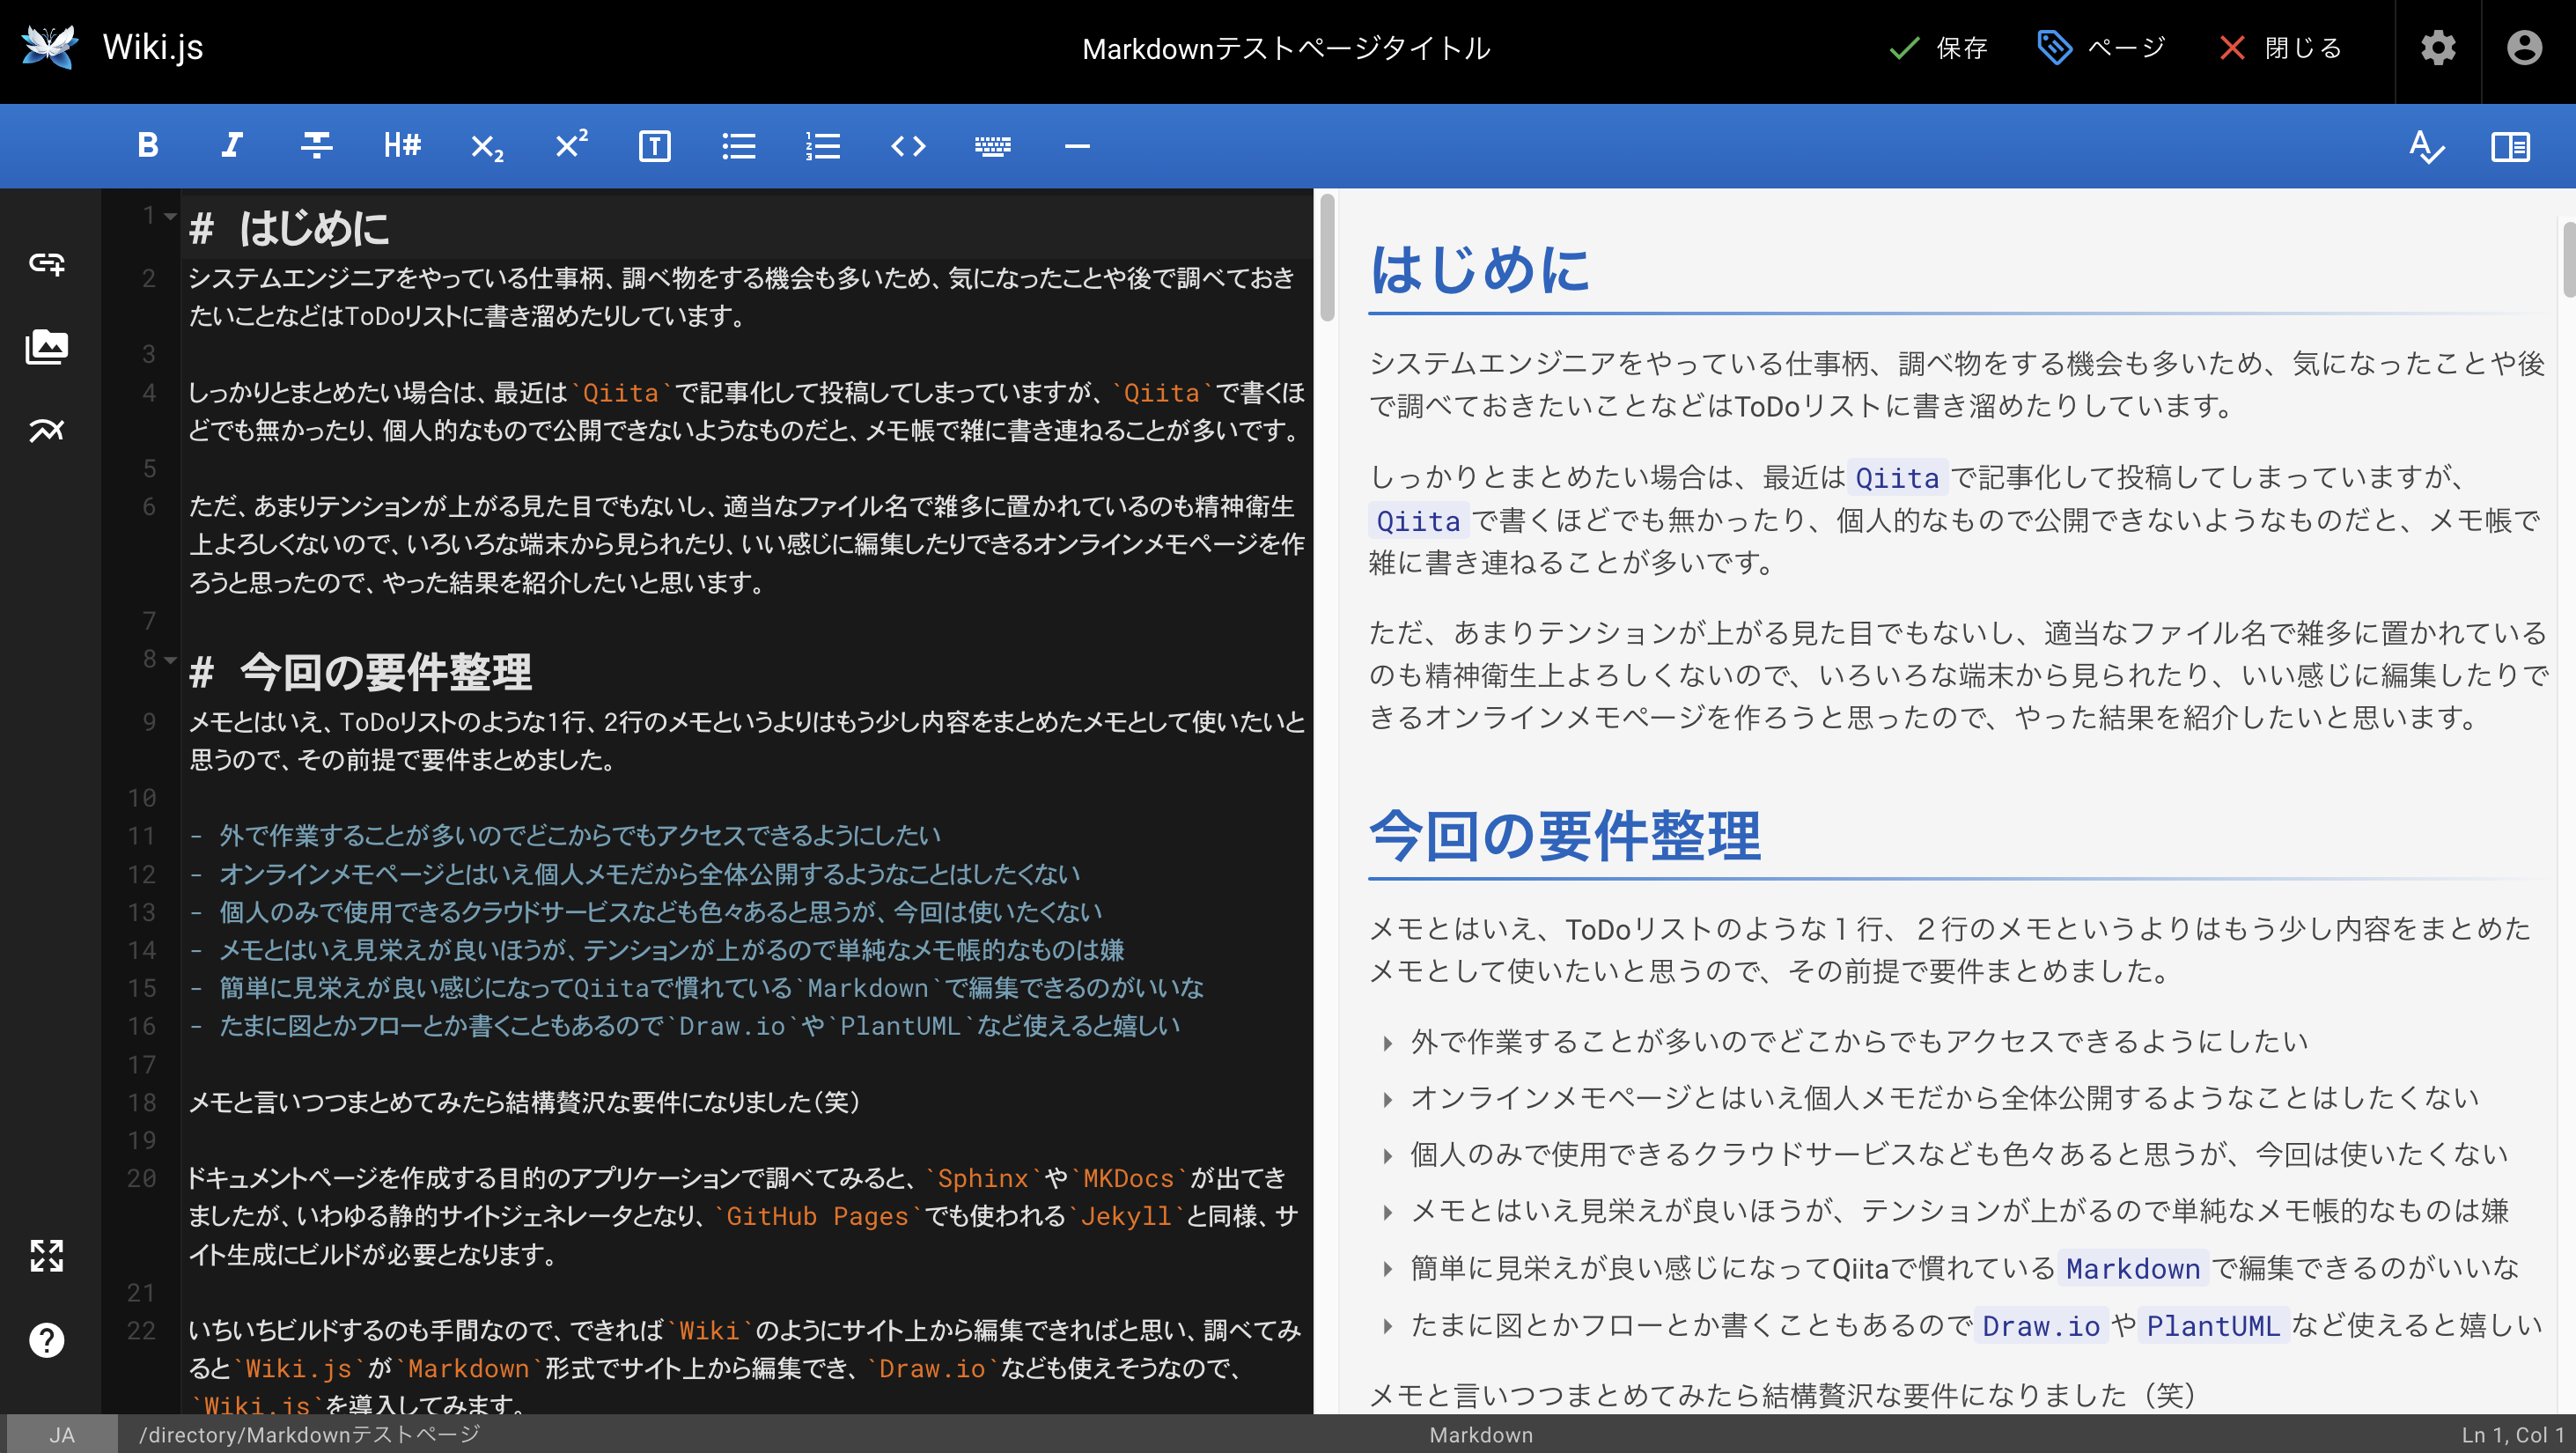Viewport: 2576px width, 1453px height.
Task: Insert a numbered list
Action: coord(822,146)
